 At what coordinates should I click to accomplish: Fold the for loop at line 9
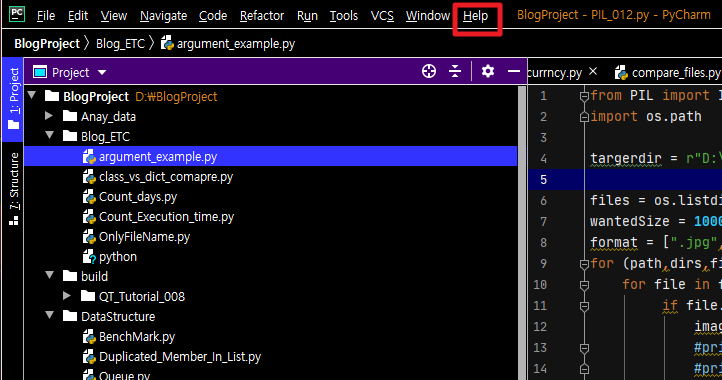coord(584,264)
